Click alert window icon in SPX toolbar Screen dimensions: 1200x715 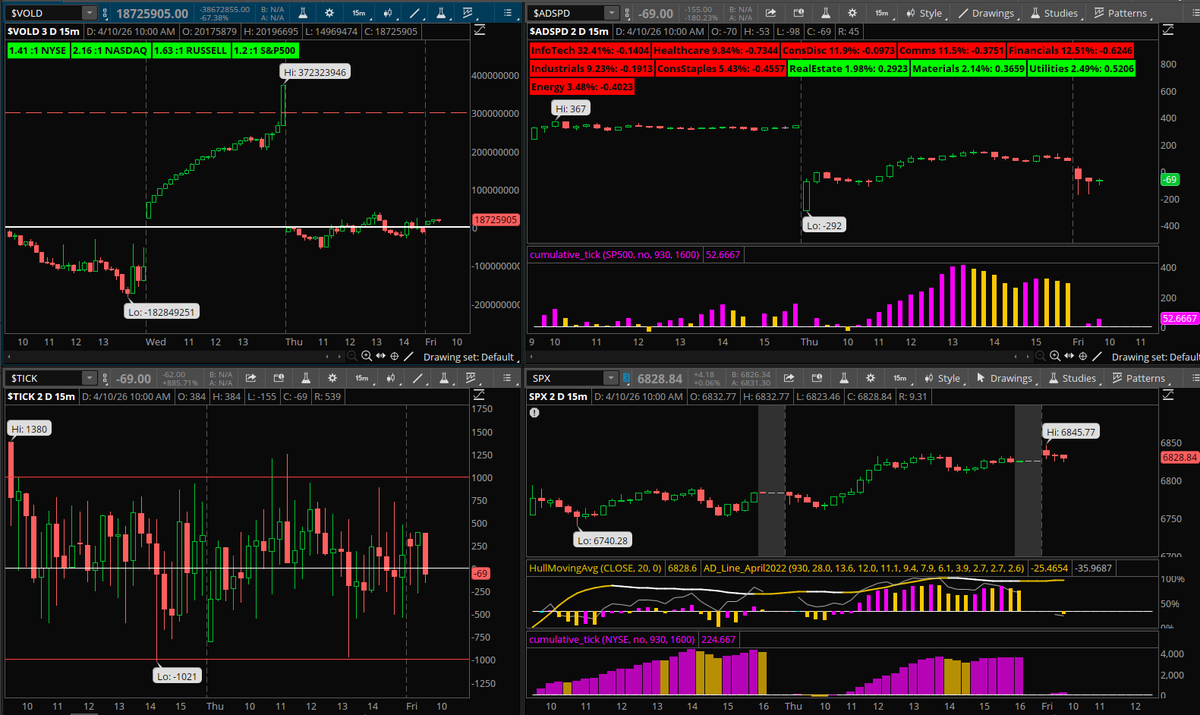click(x=816, y=378)
